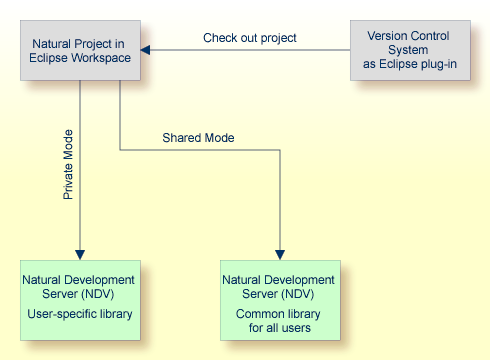The width and height of the screenshot is (490, 360).
Task: Select the NDV Common library box
Action: pos(280,300)
